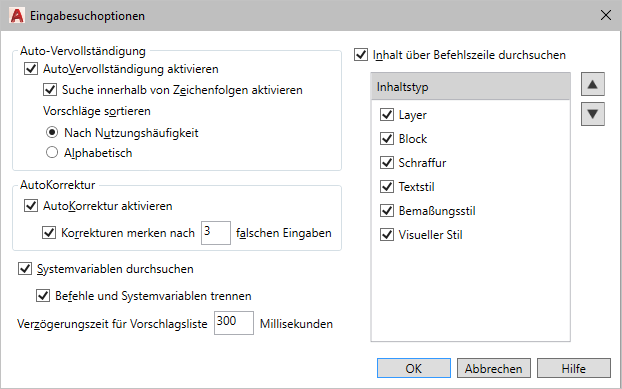Viewport: 622px width, 389px height.
Task: Click the falschen Eingaben number field
Action: 216,233
